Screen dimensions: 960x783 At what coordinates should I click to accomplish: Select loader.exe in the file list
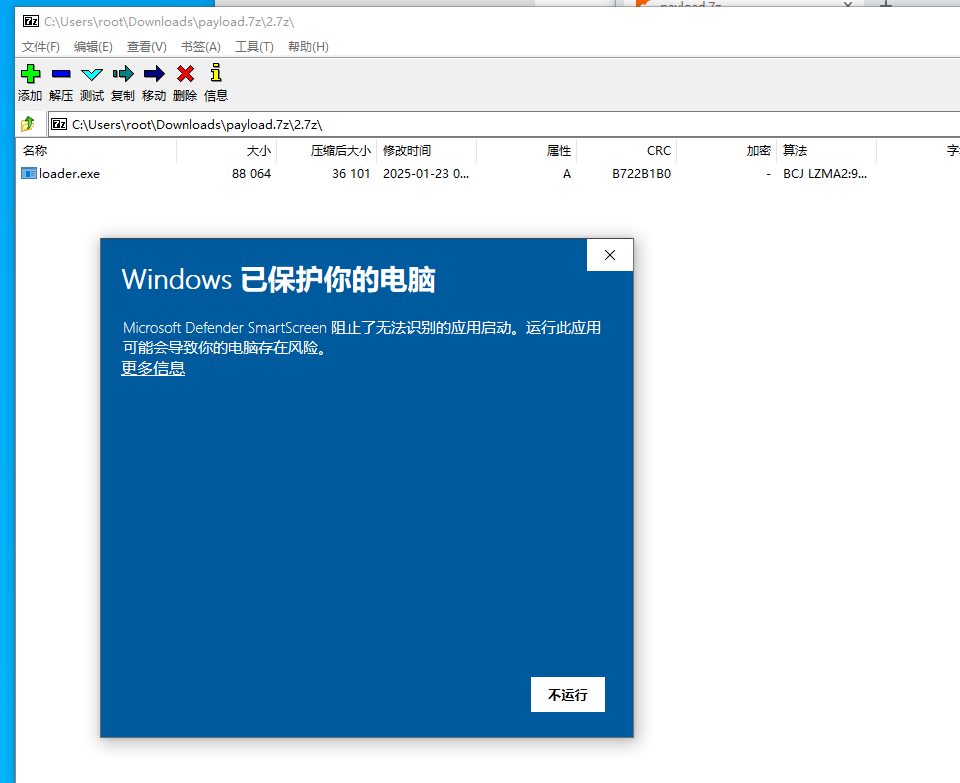pyautogui.click(x=69, y=174)
